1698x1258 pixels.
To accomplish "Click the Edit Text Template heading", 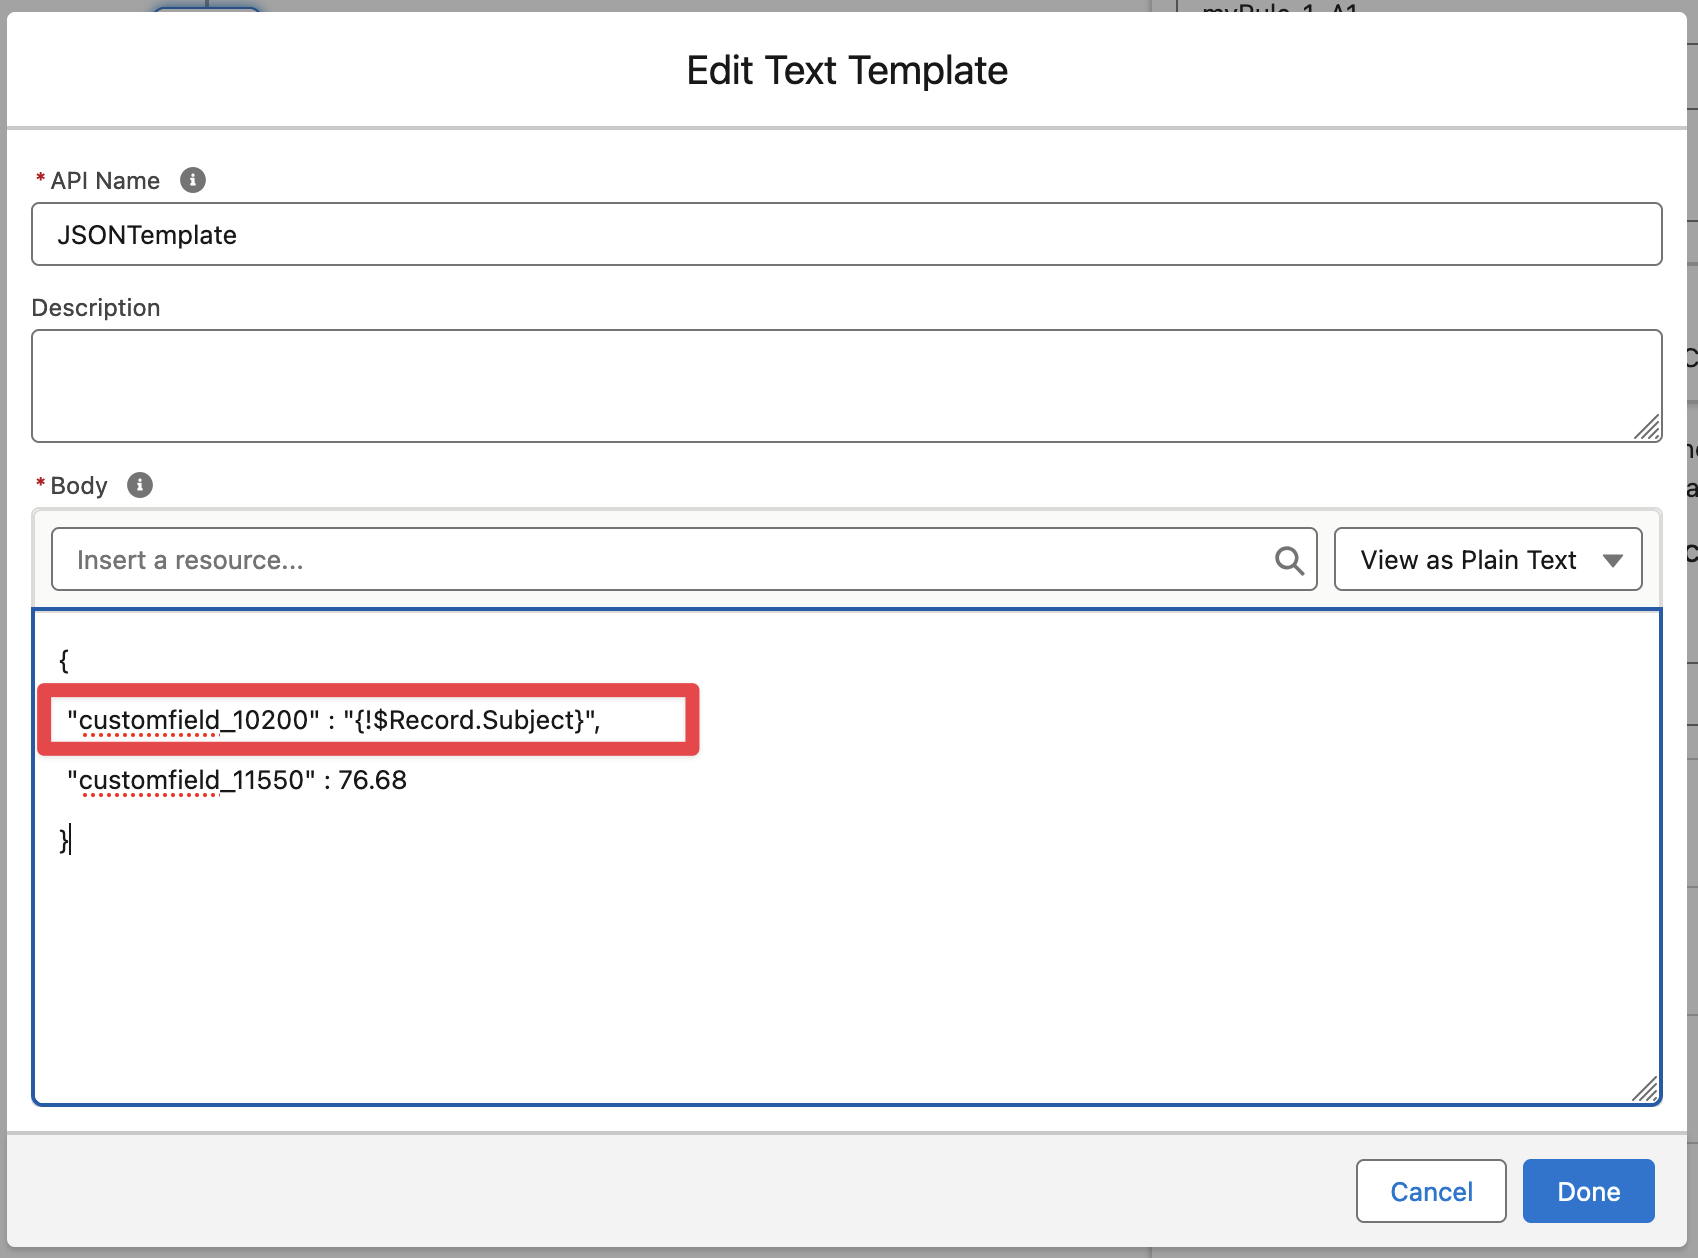I will (847, 71).
